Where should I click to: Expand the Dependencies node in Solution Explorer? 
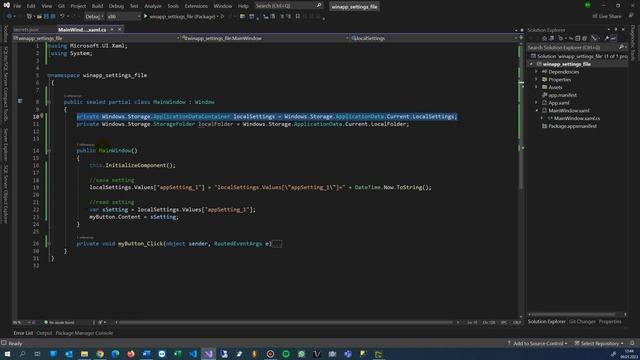click(x=536, y=72)
